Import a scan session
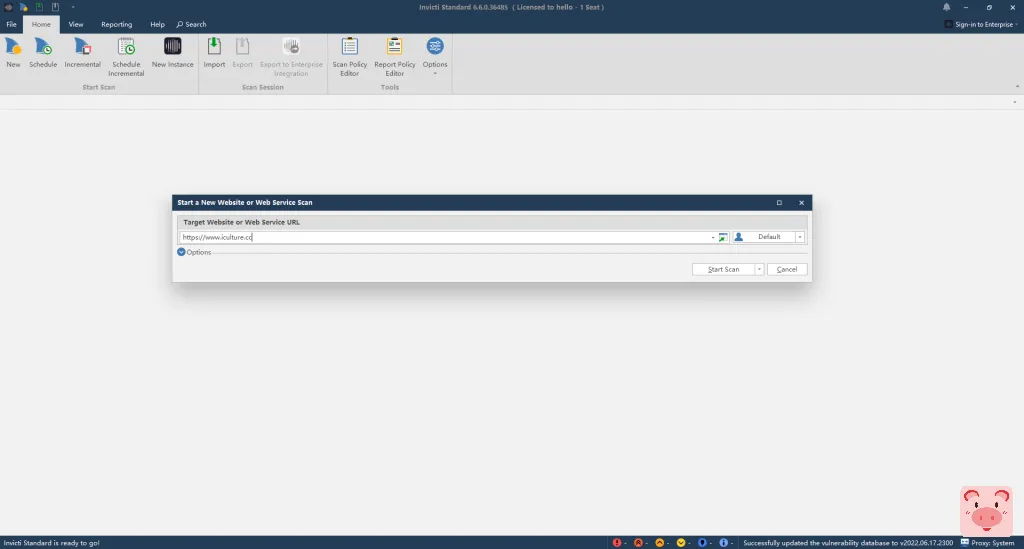 (x=214, y=53)
